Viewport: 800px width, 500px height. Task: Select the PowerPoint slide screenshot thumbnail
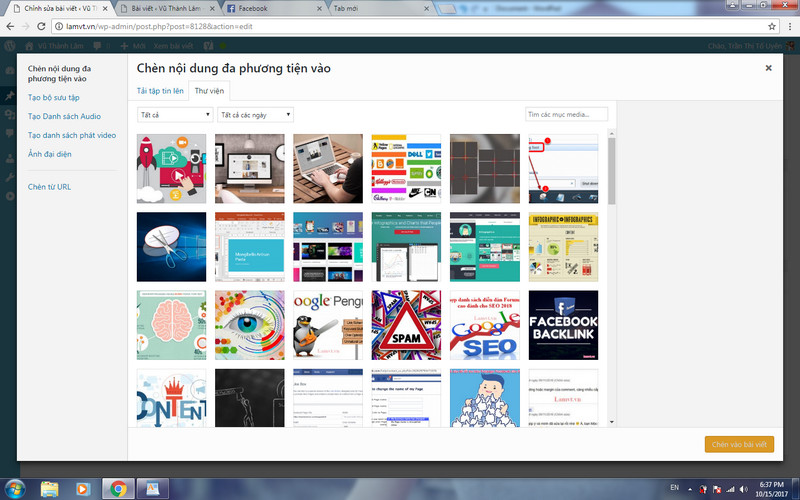[250, 247]
